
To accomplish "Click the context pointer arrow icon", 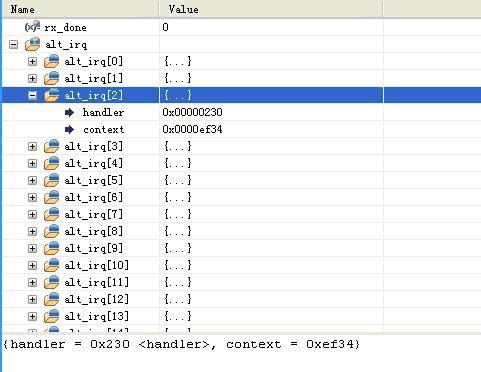I will (69, 129).
